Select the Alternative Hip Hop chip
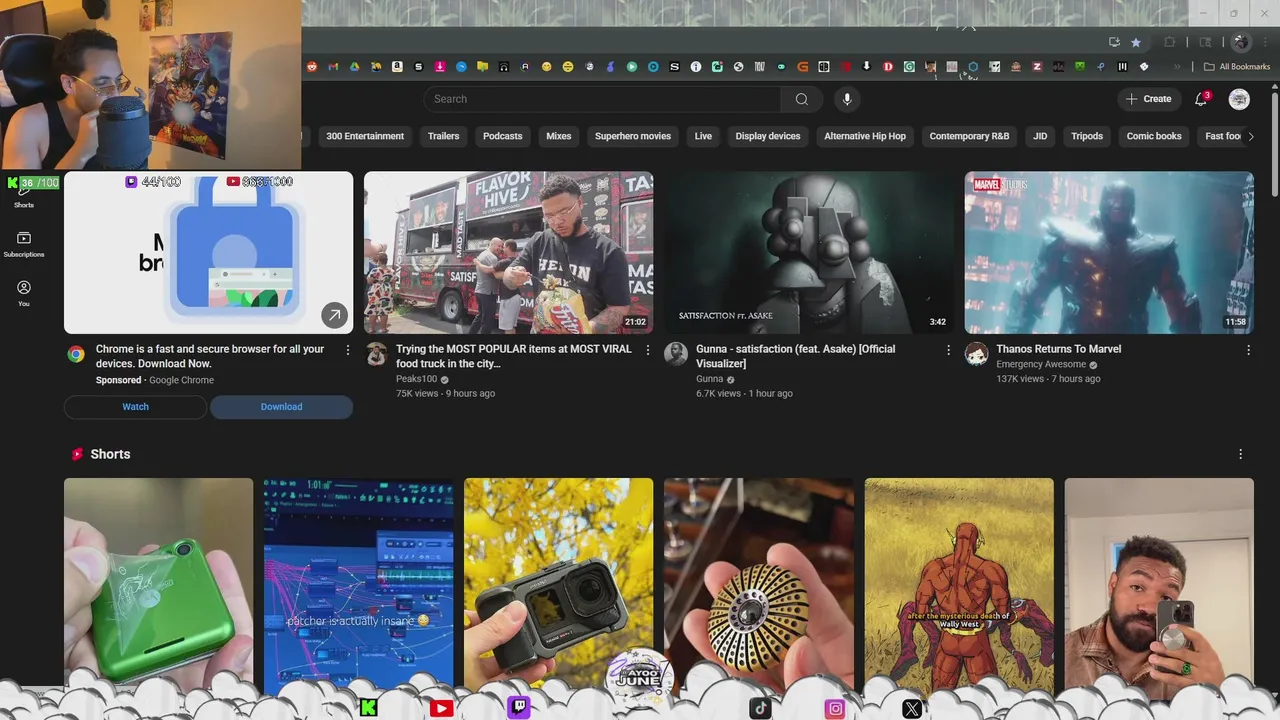This screenshot has width=1280, height=720. [865, 136]
